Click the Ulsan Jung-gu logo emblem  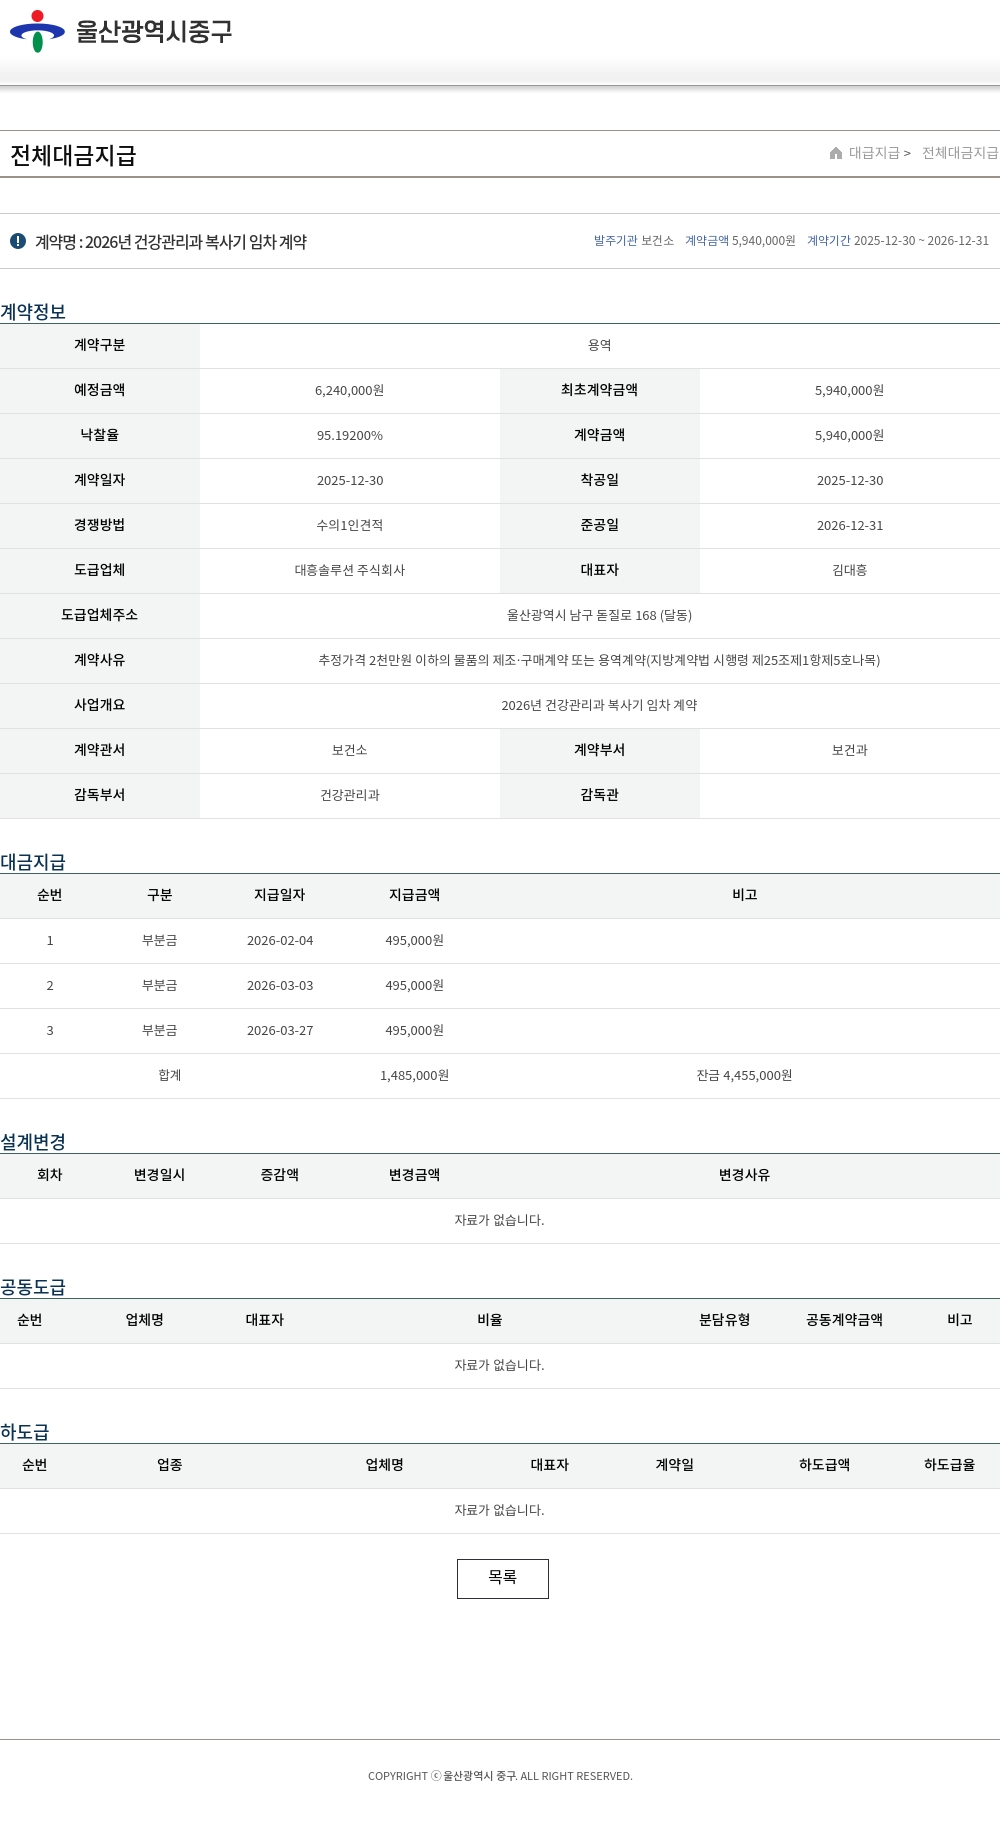click(37, 31)
